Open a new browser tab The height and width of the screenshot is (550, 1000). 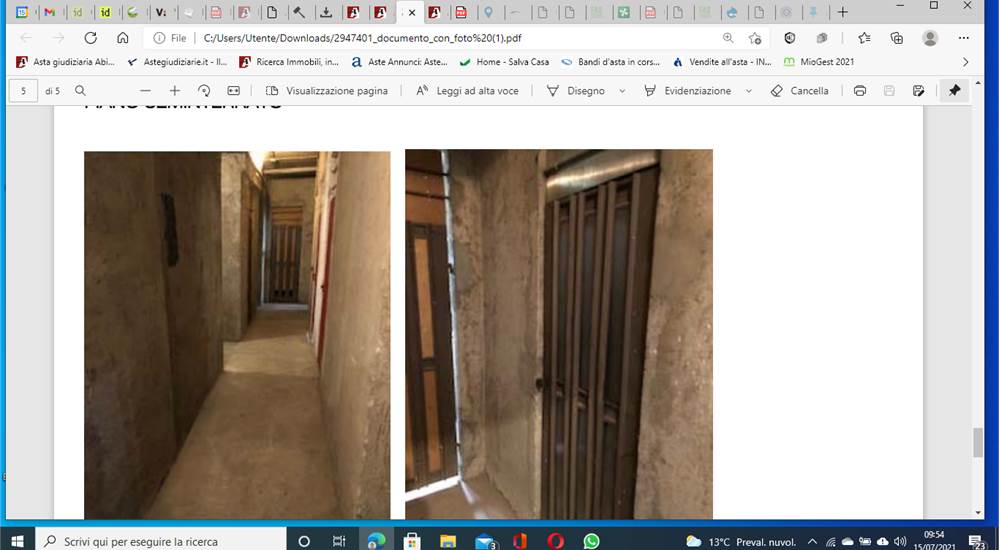pos(842,12)
